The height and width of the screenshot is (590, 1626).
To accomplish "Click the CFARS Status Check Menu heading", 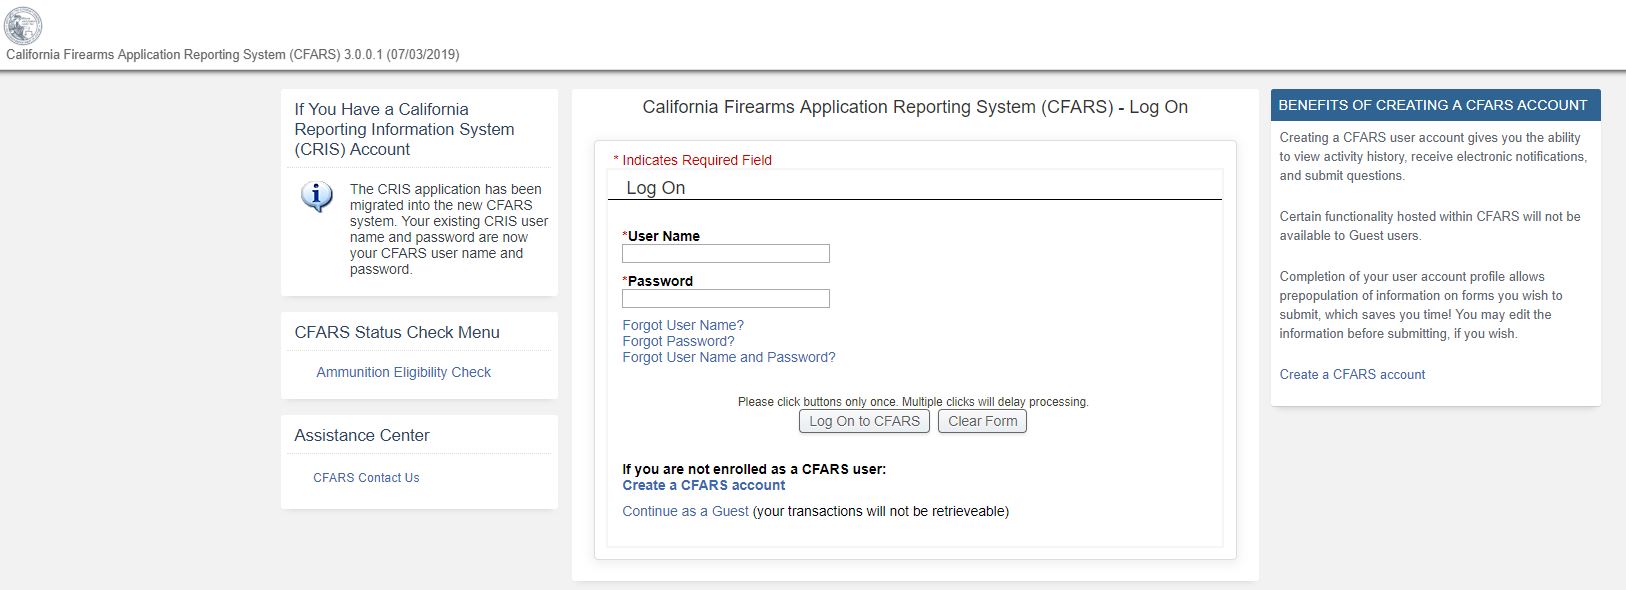I will (x=397, y=332).
